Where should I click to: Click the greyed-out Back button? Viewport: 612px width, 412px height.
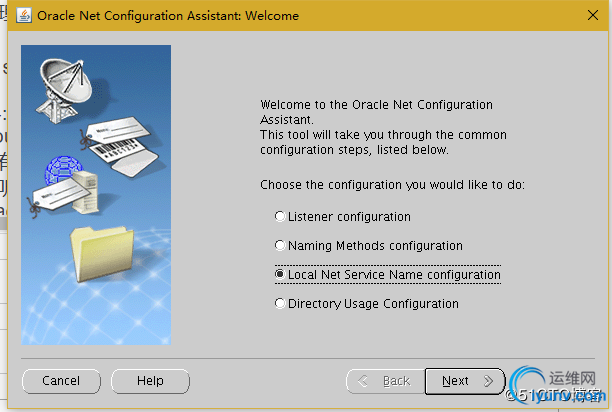pyautogui.click(x=384, y=381)
